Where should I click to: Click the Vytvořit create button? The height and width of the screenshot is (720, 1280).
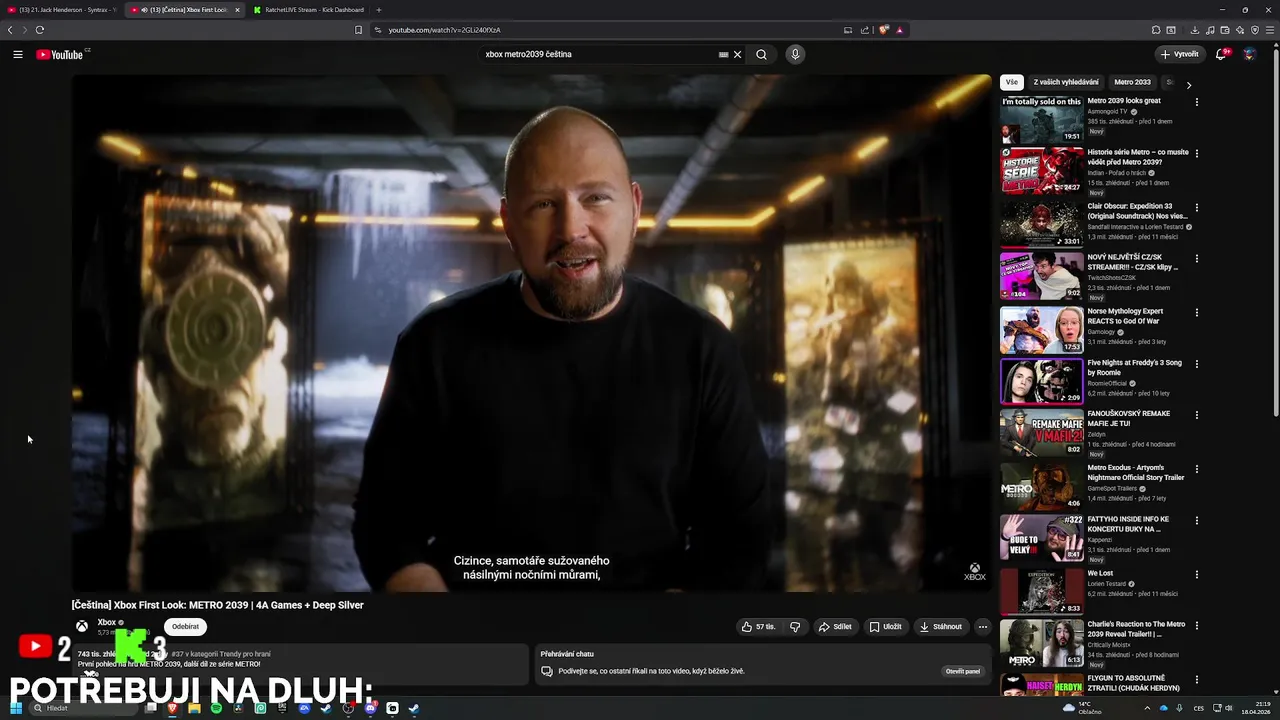(x=1179, y=54)
